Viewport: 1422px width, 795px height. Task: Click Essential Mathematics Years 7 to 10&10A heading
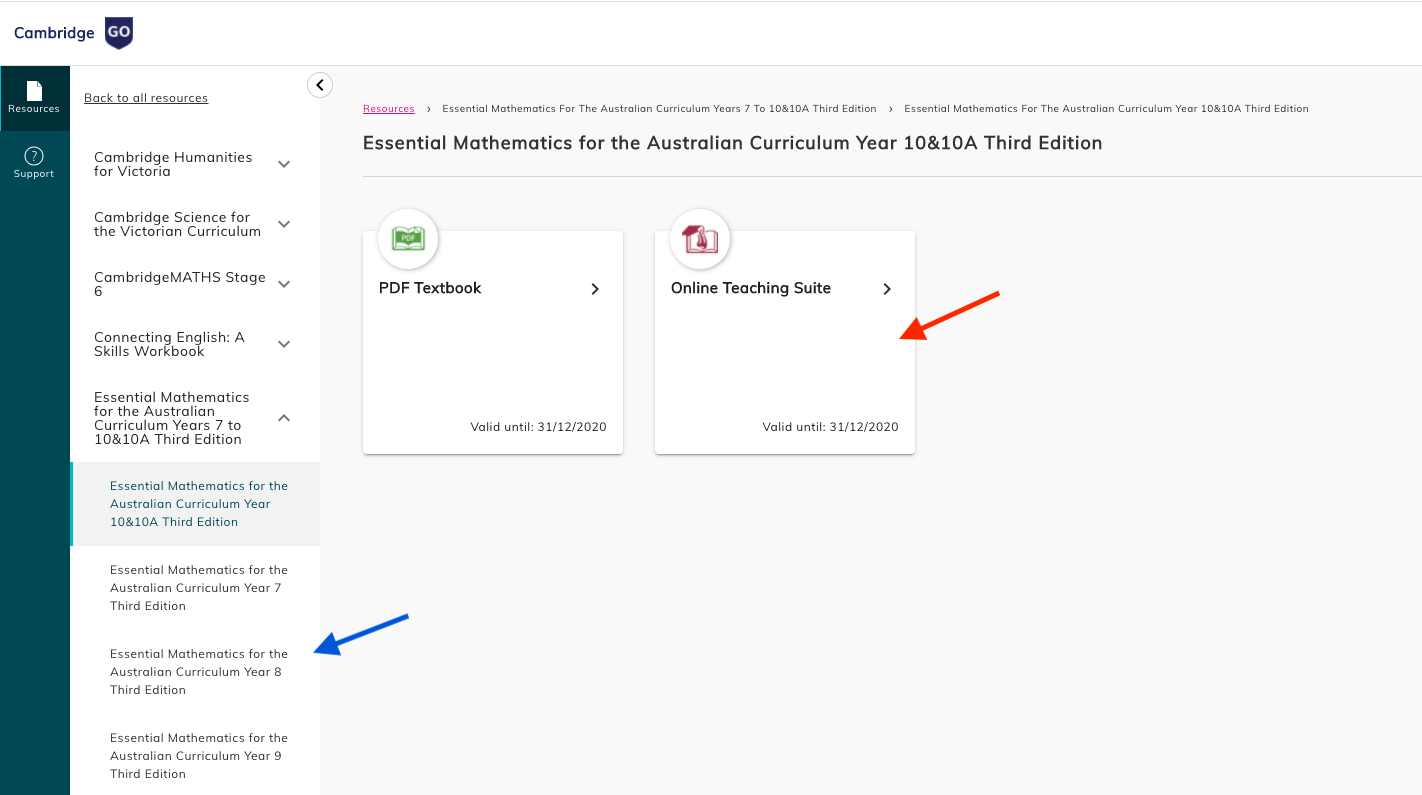[x=172, y=418]
